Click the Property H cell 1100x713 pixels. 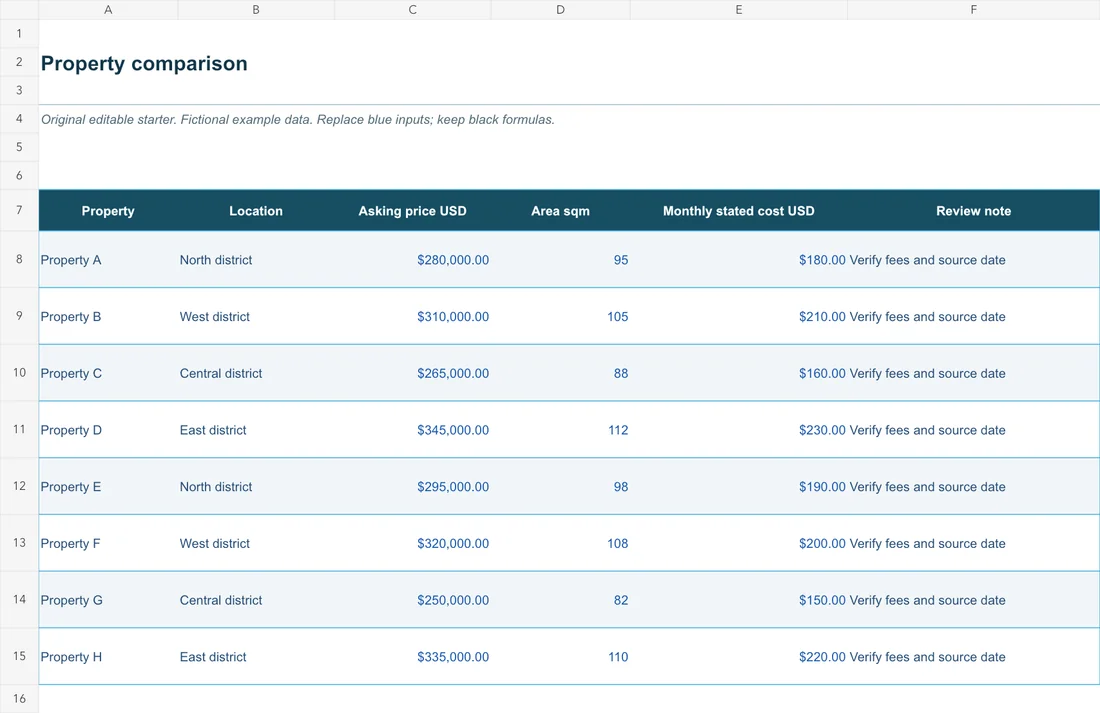point(108,657)
